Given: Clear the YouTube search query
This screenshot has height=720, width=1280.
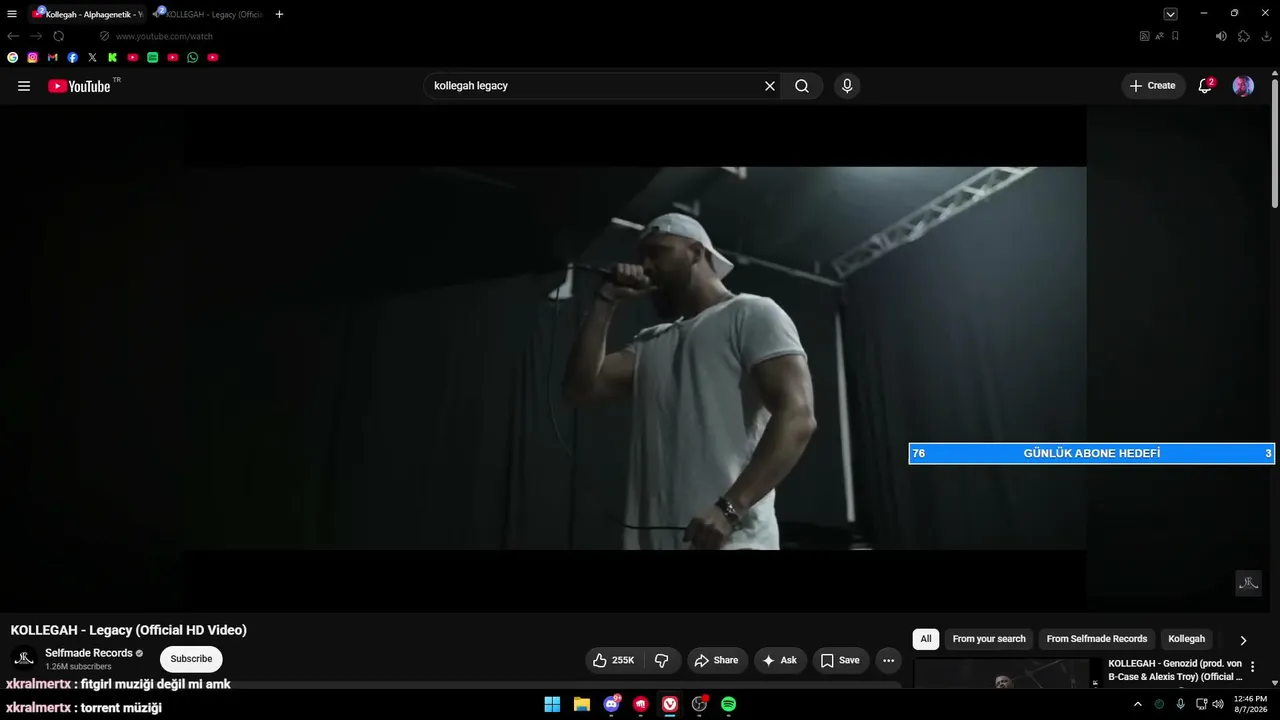Looking at the screenshot, I should 770,86.
